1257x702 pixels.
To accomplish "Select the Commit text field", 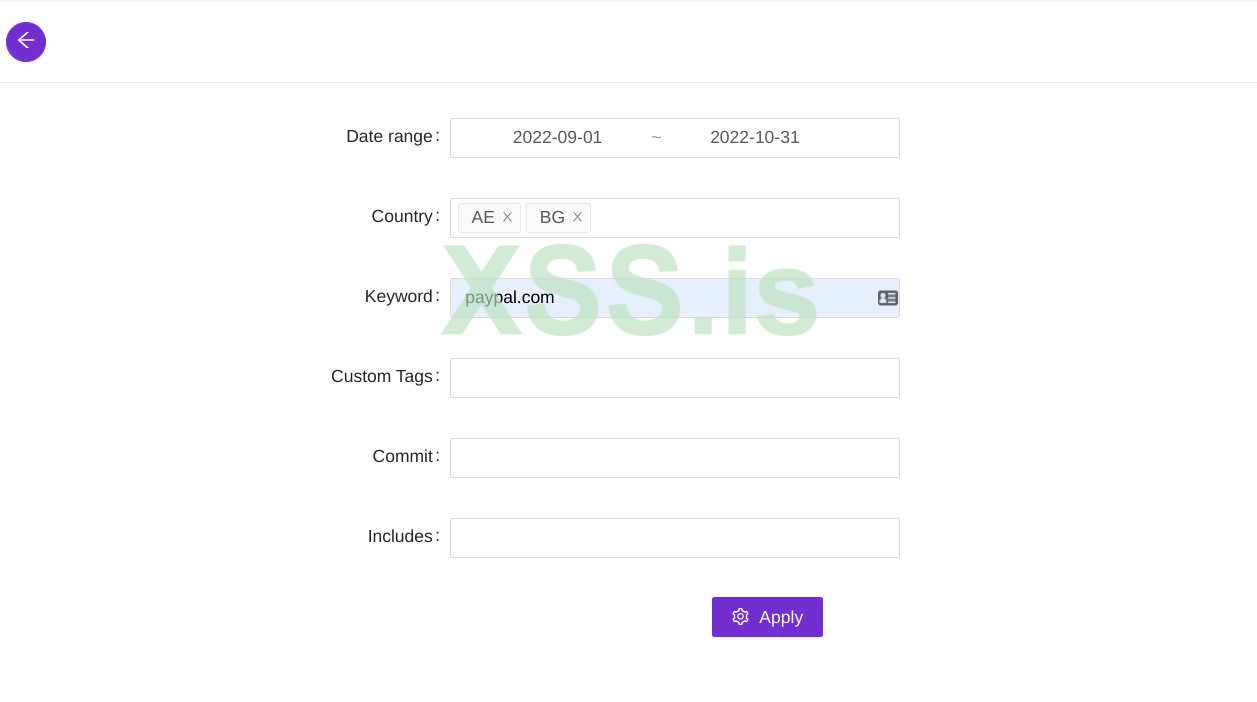I will (674, 458).
